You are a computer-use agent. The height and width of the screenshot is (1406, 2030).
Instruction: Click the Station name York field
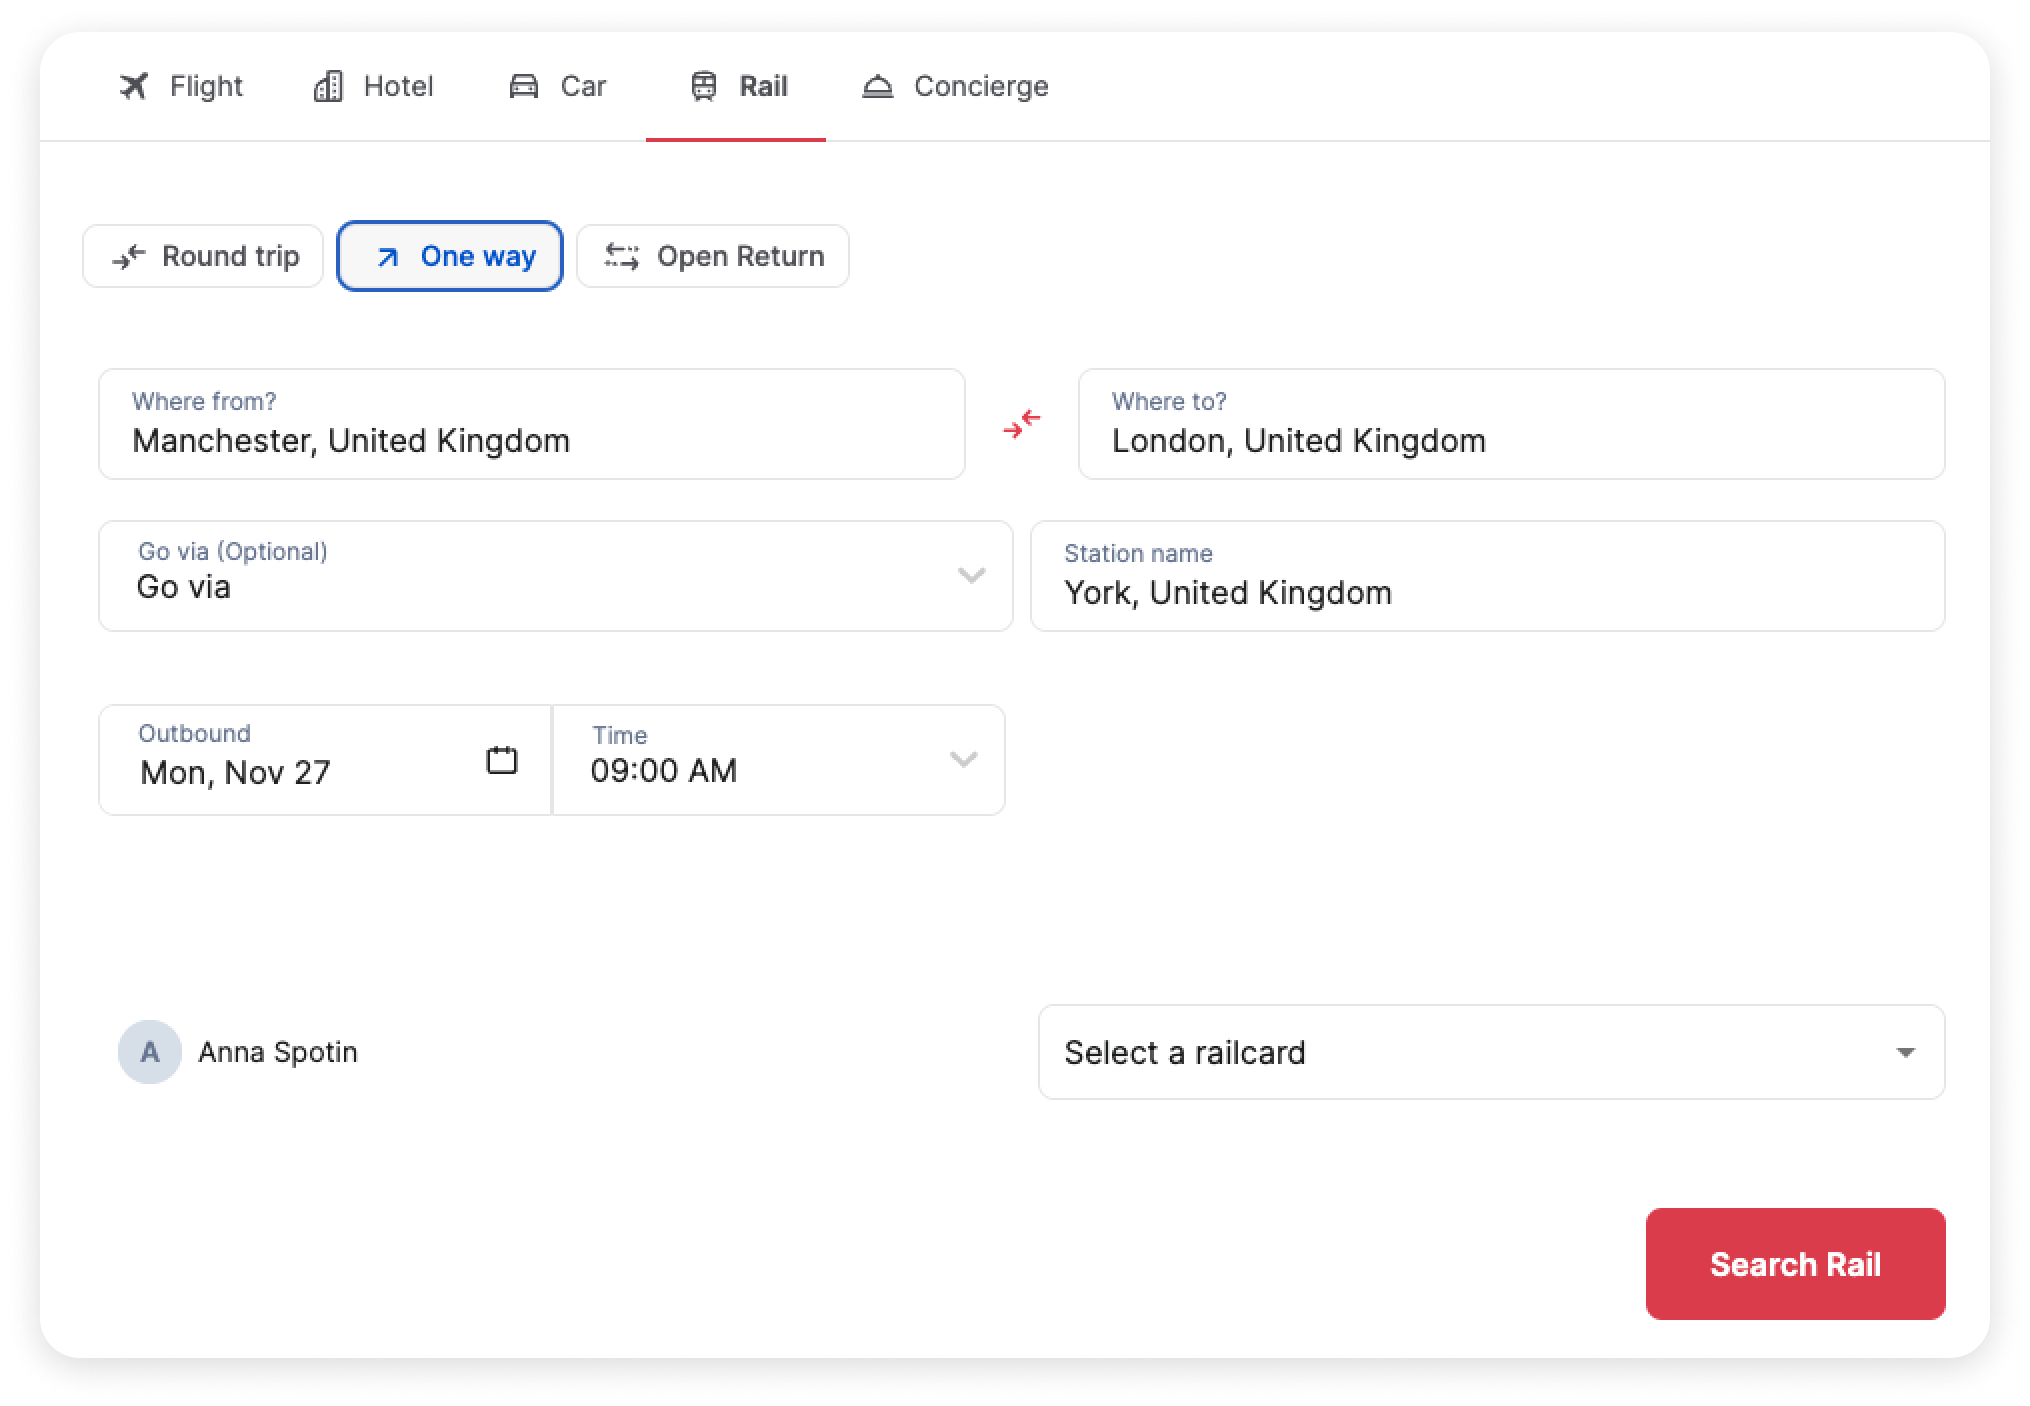pyautogui.click(x=1487, y=576)
